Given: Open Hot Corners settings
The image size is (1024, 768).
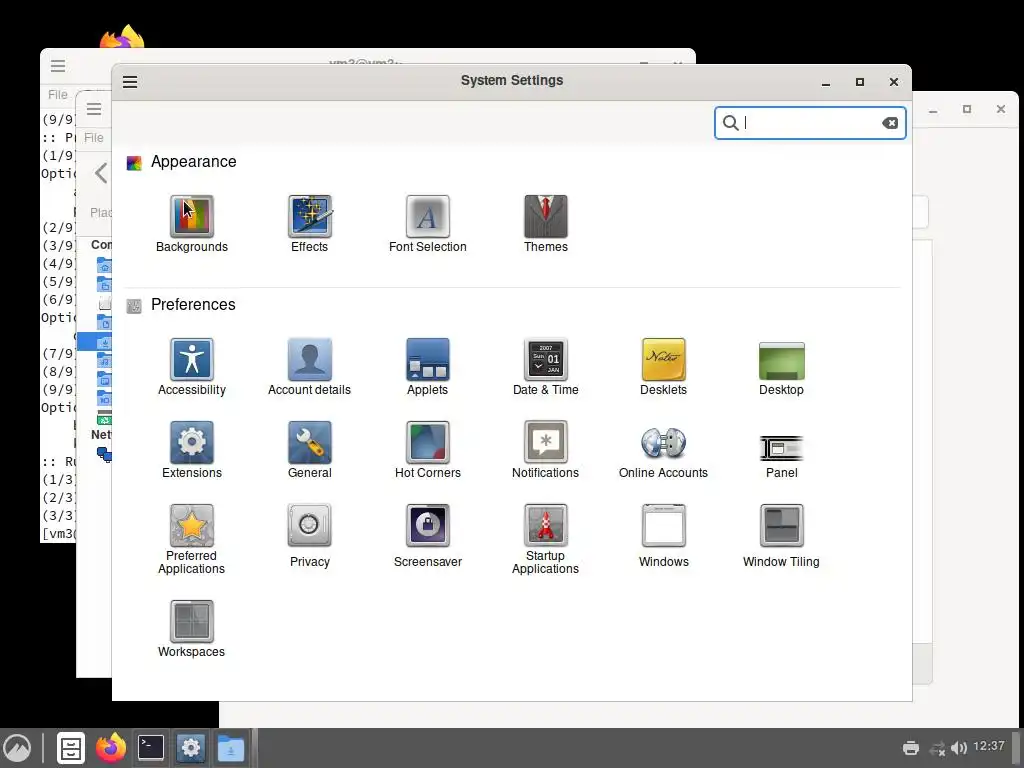Looking at the screenshot, I should 428,449.
